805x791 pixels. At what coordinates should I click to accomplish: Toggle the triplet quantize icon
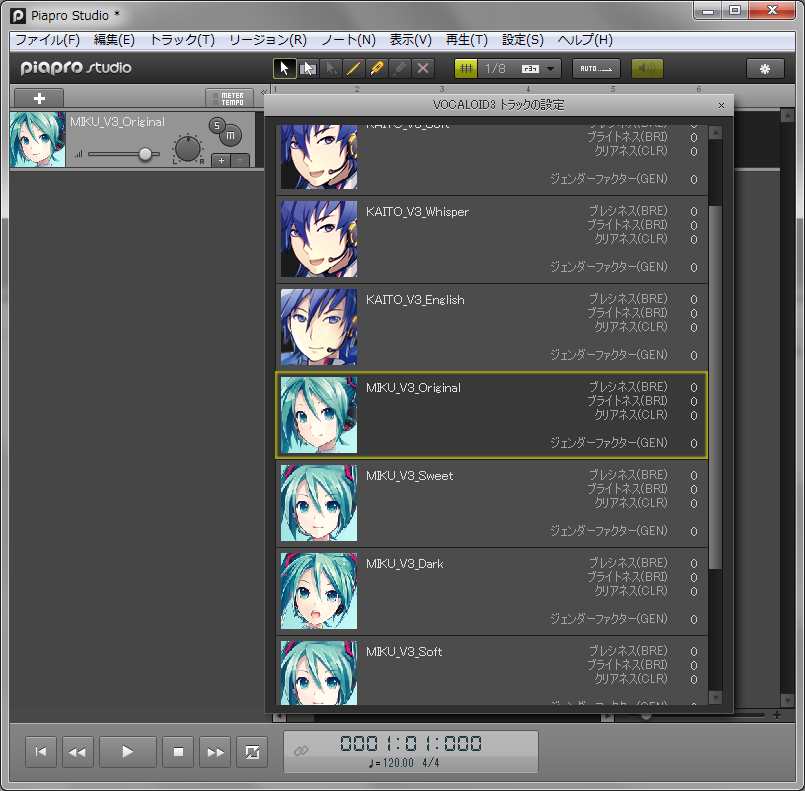pyautogui.click(x=530, y=69)
